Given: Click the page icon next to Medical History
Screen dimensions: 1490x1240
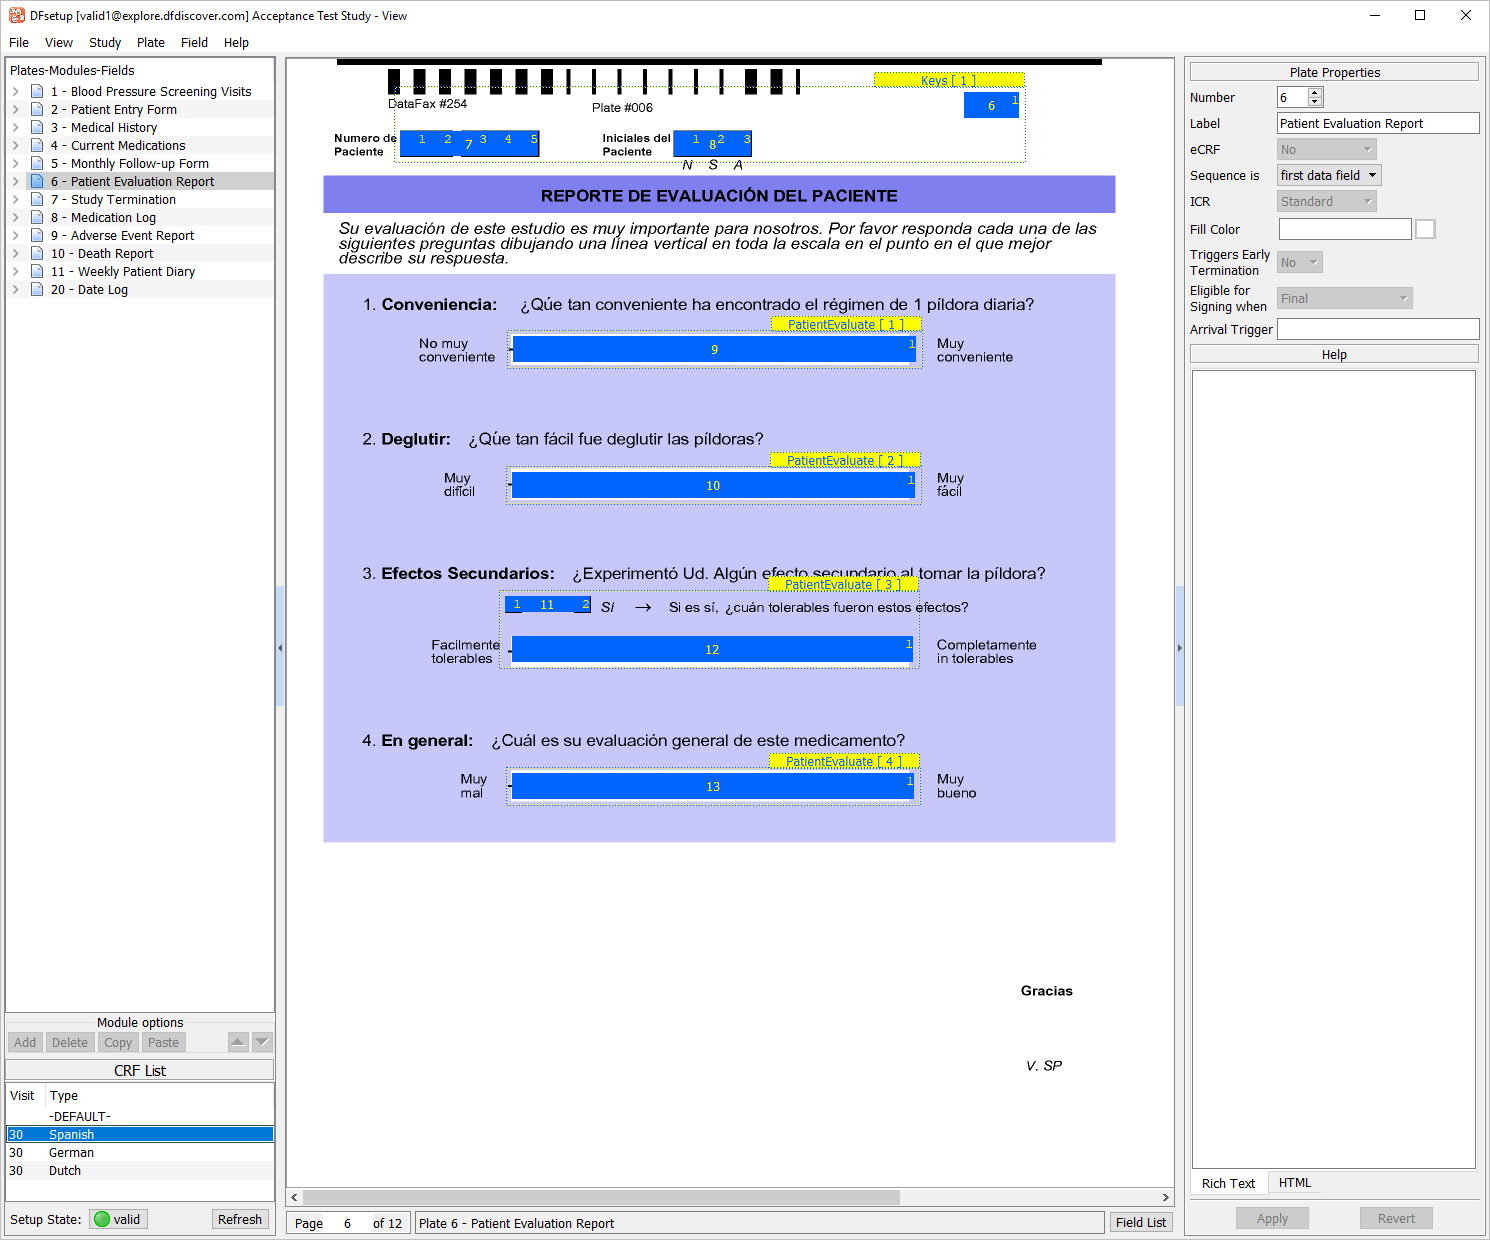Looking at the screenshot, I should (37, 128).
